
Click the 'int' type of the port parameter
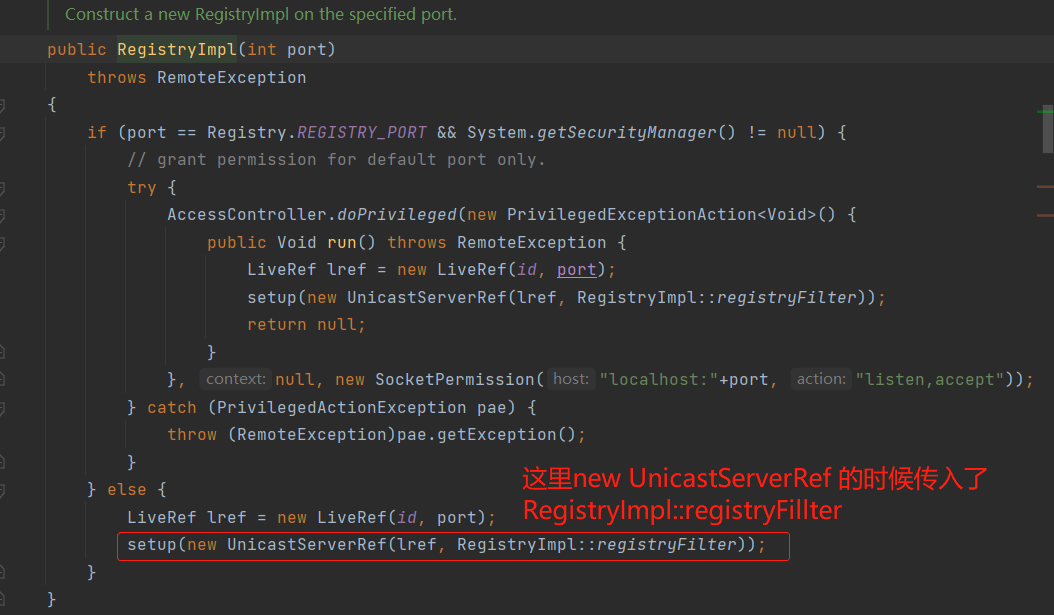pyautogui.click(x=261, y=50)
